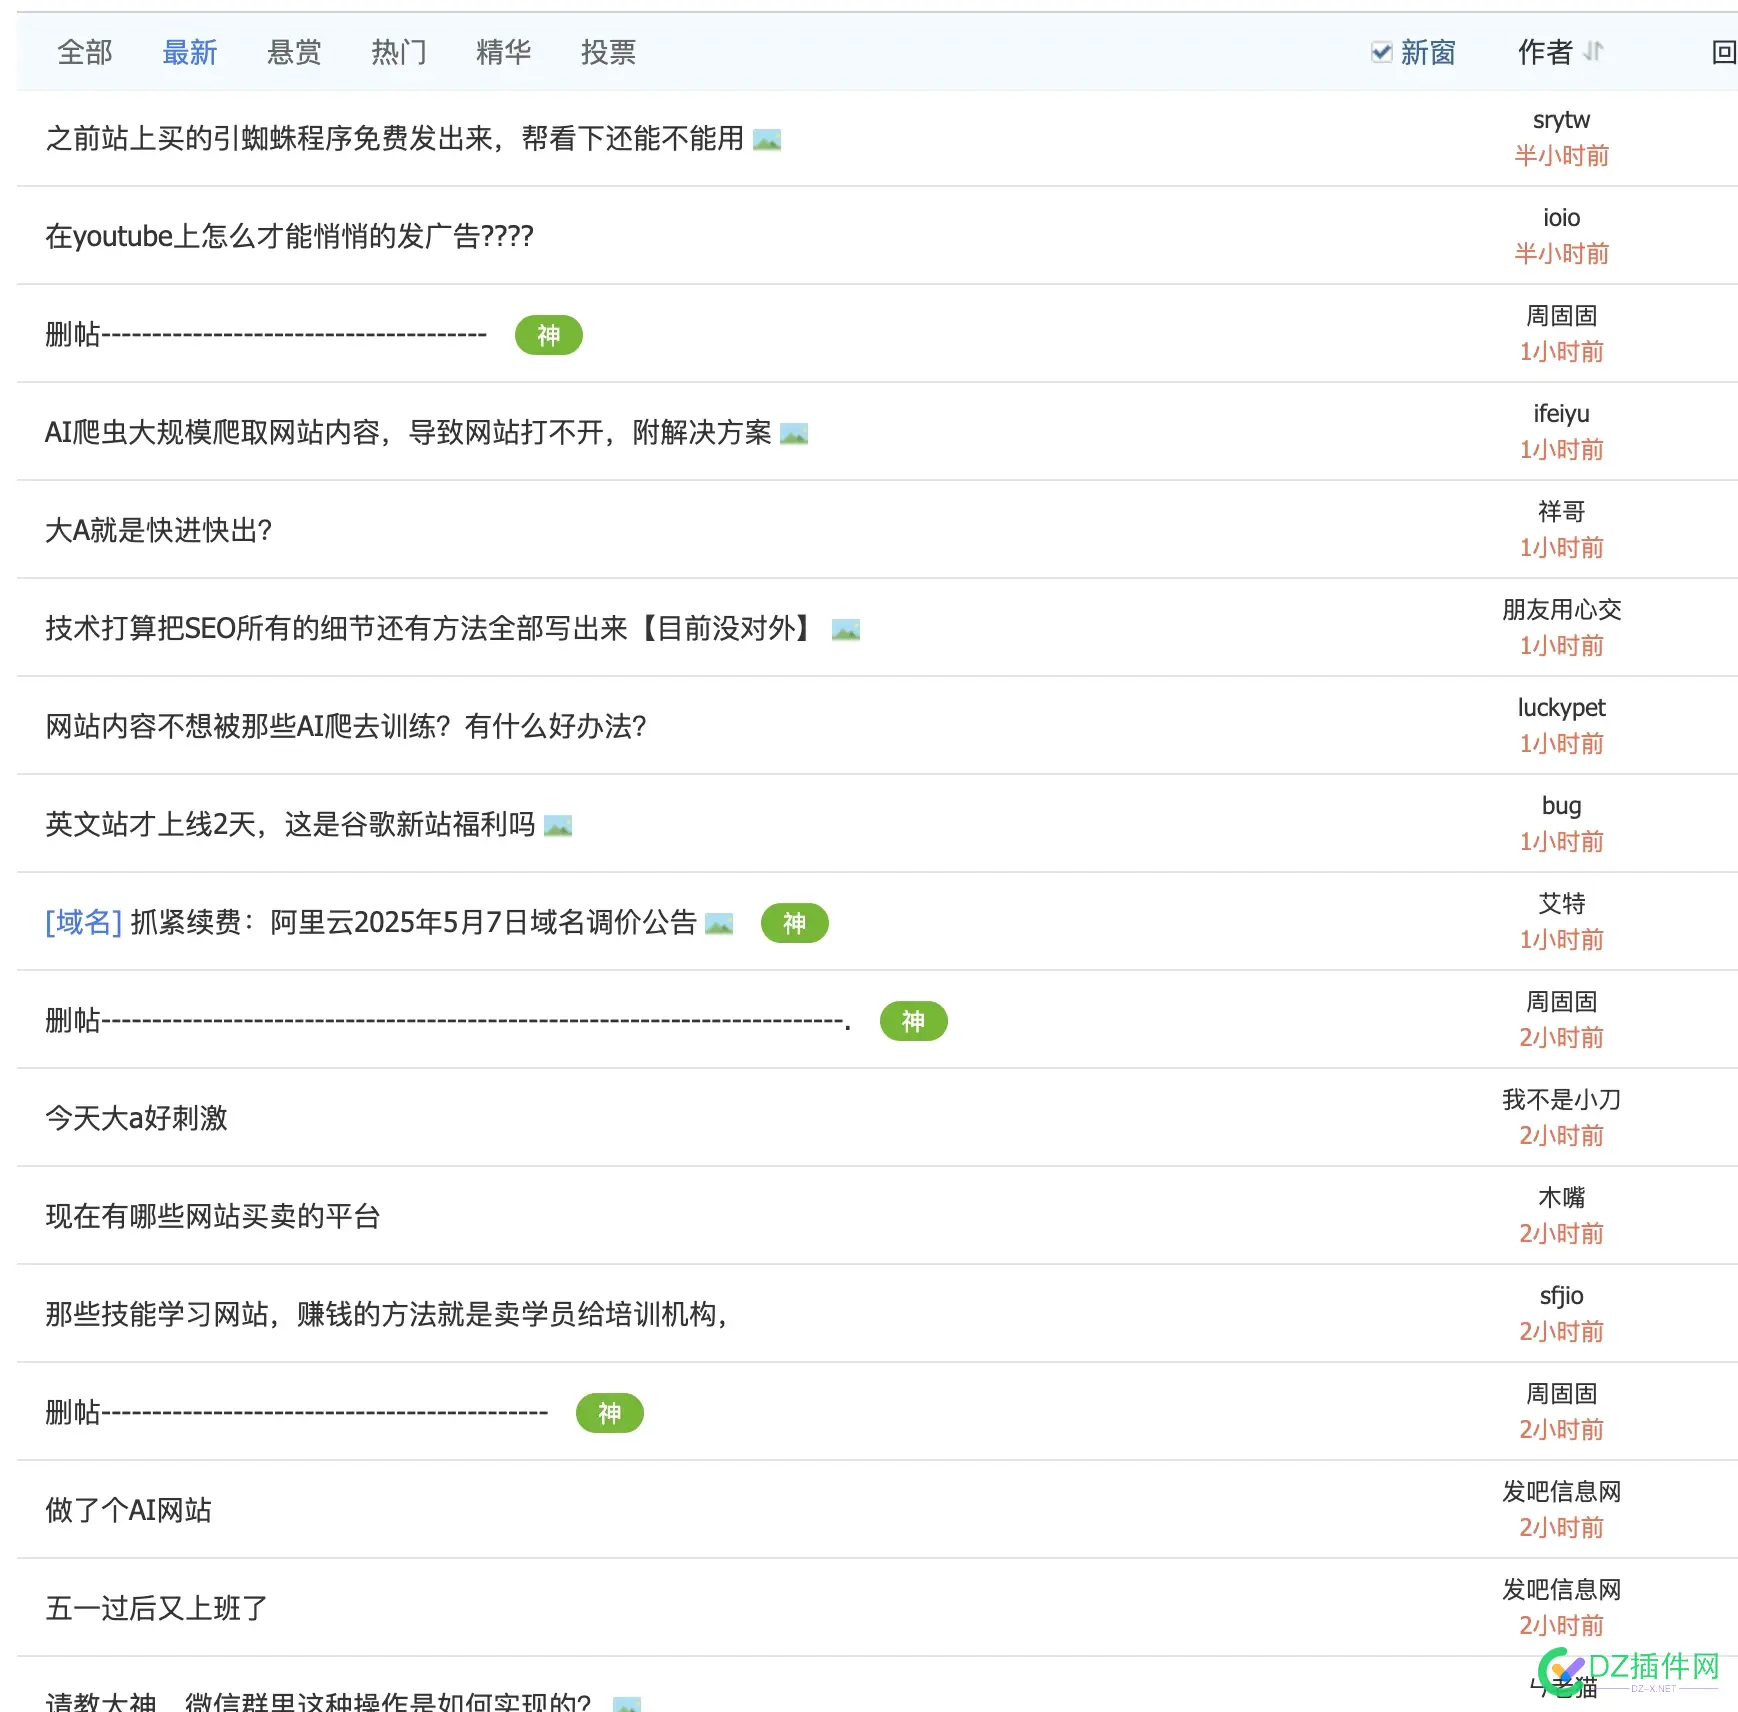Uncheck the 新窗 checkbox
This screenshot has height=1712, width=1738.
1381,52
